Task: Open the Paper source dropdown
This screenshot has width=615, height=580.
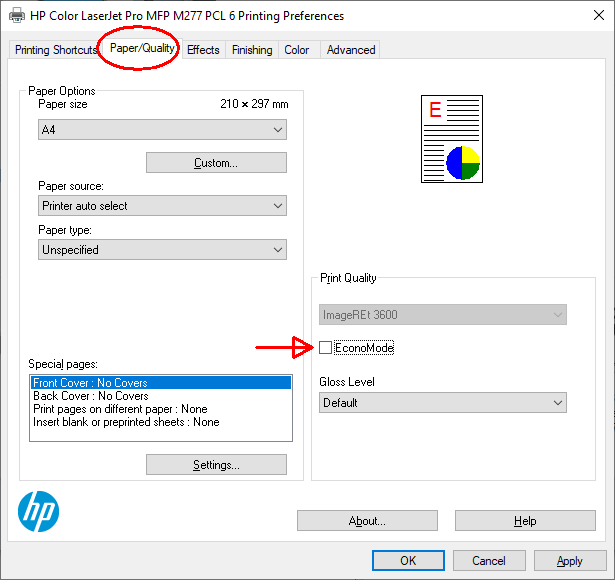Action: (x=162, y=206)
